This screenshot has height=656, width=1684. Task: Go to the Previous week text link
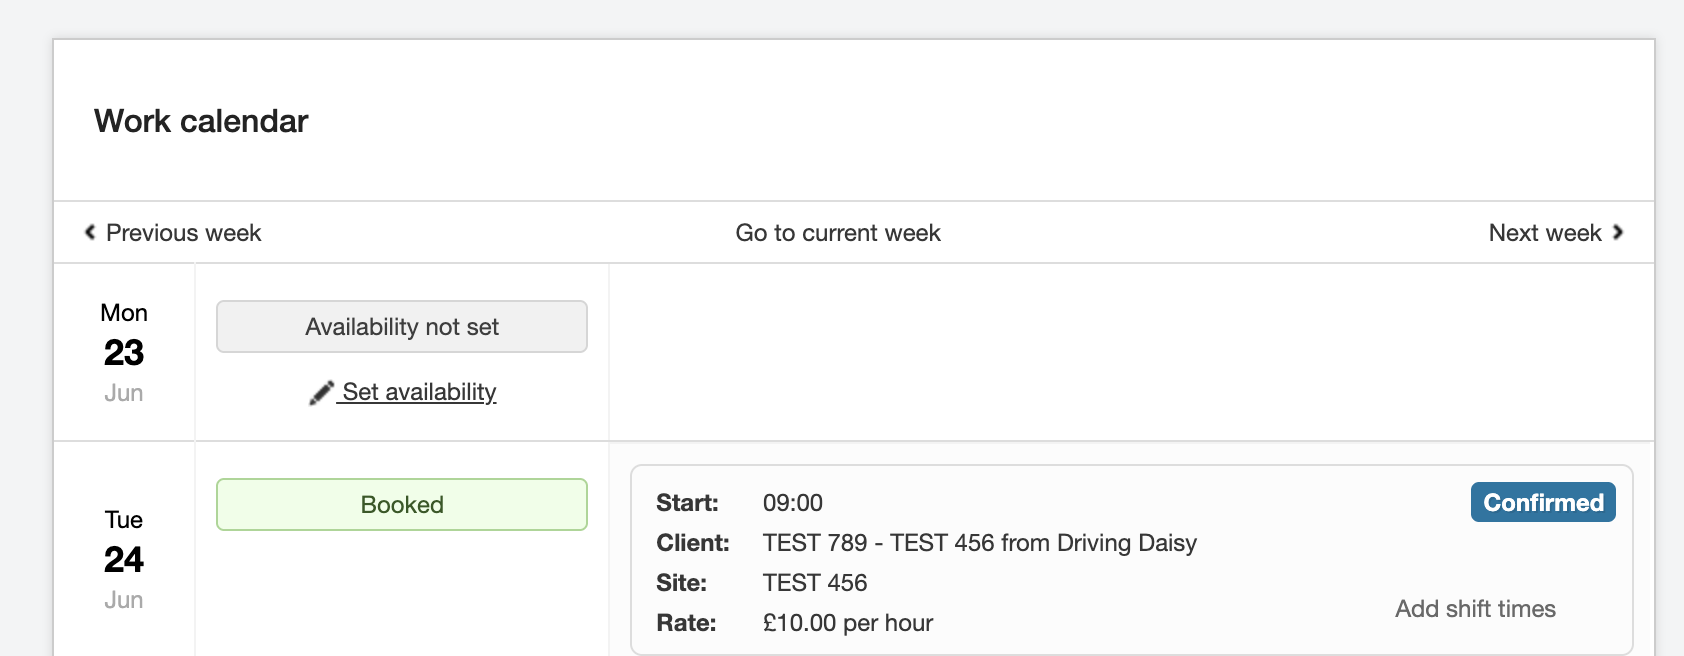click(x=183, y=233)
